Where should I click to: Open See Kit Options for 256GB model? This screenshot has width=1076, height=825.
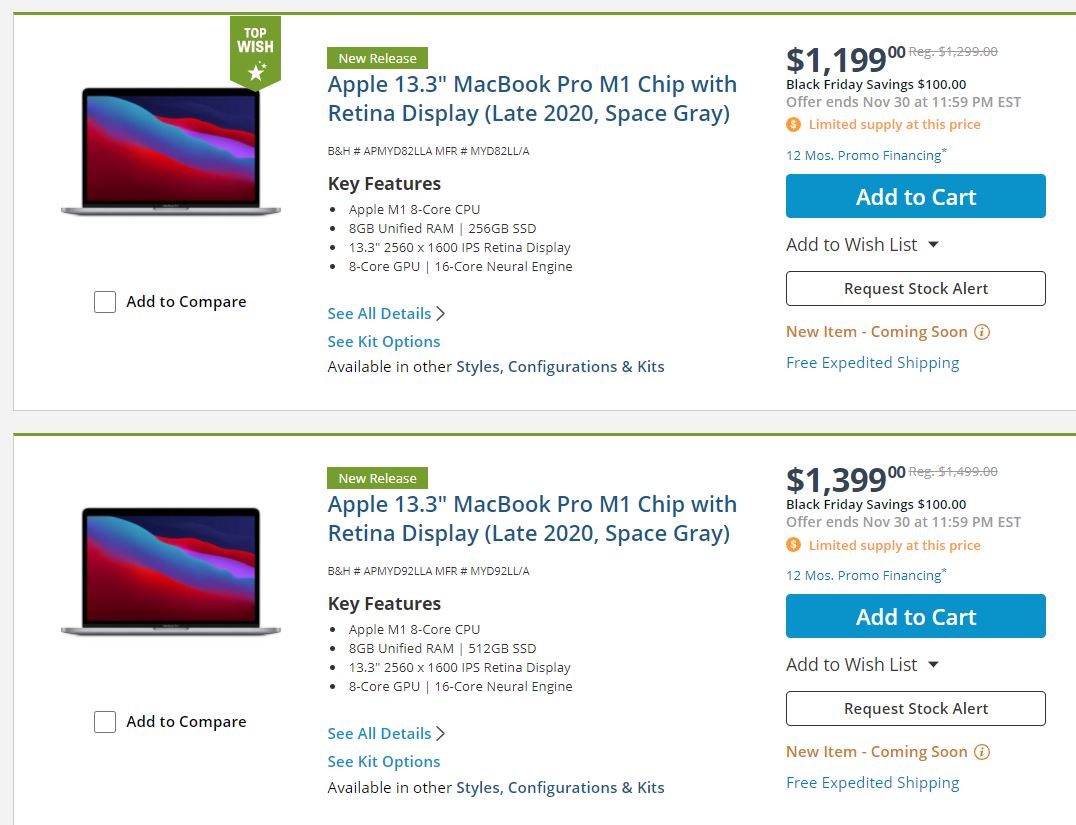pos(384,342)
